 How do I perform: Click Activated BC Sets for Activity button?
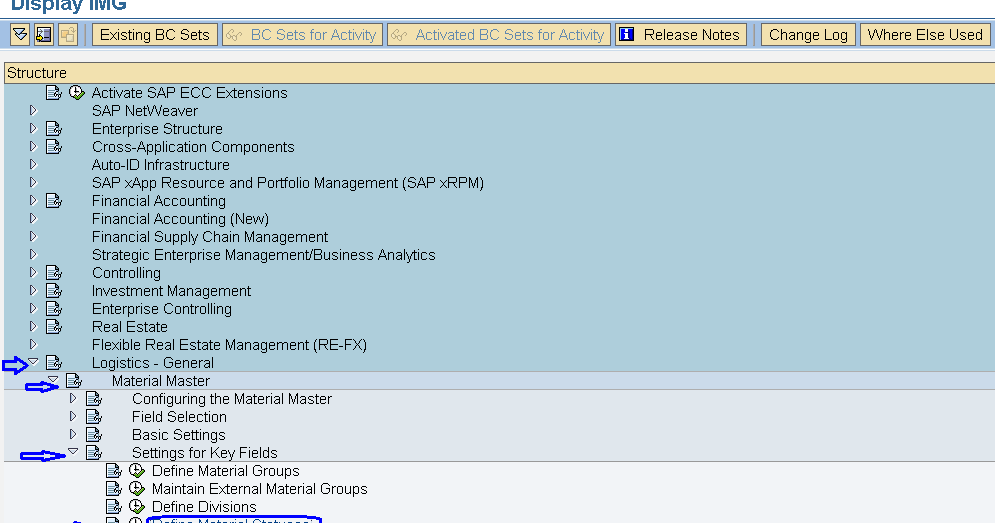499,34
